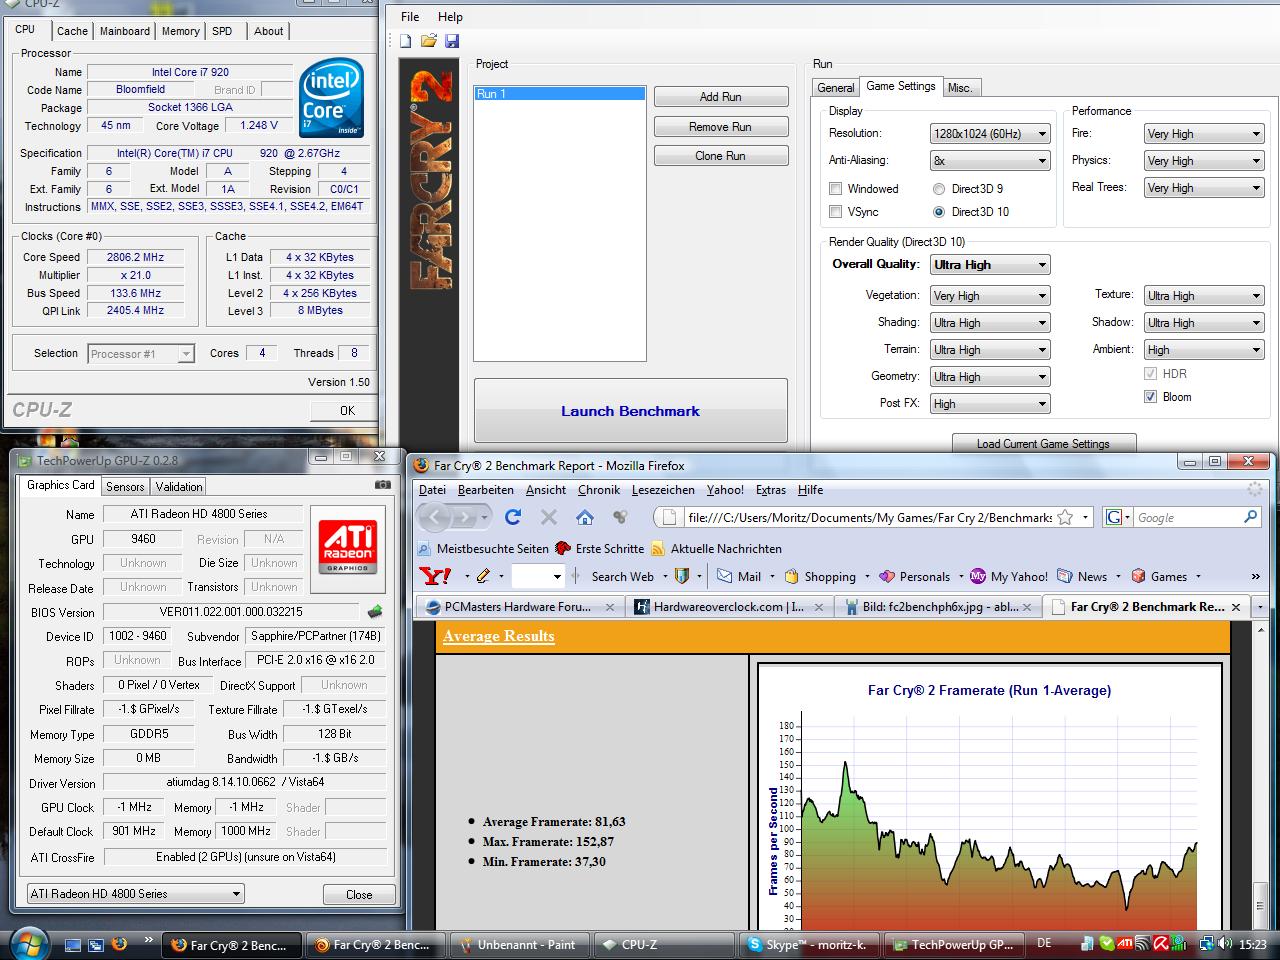Viewport: 1280px width, 960px height.
Task: Click the Yahoo toolbar pencil icon
Action: (483, 576)
